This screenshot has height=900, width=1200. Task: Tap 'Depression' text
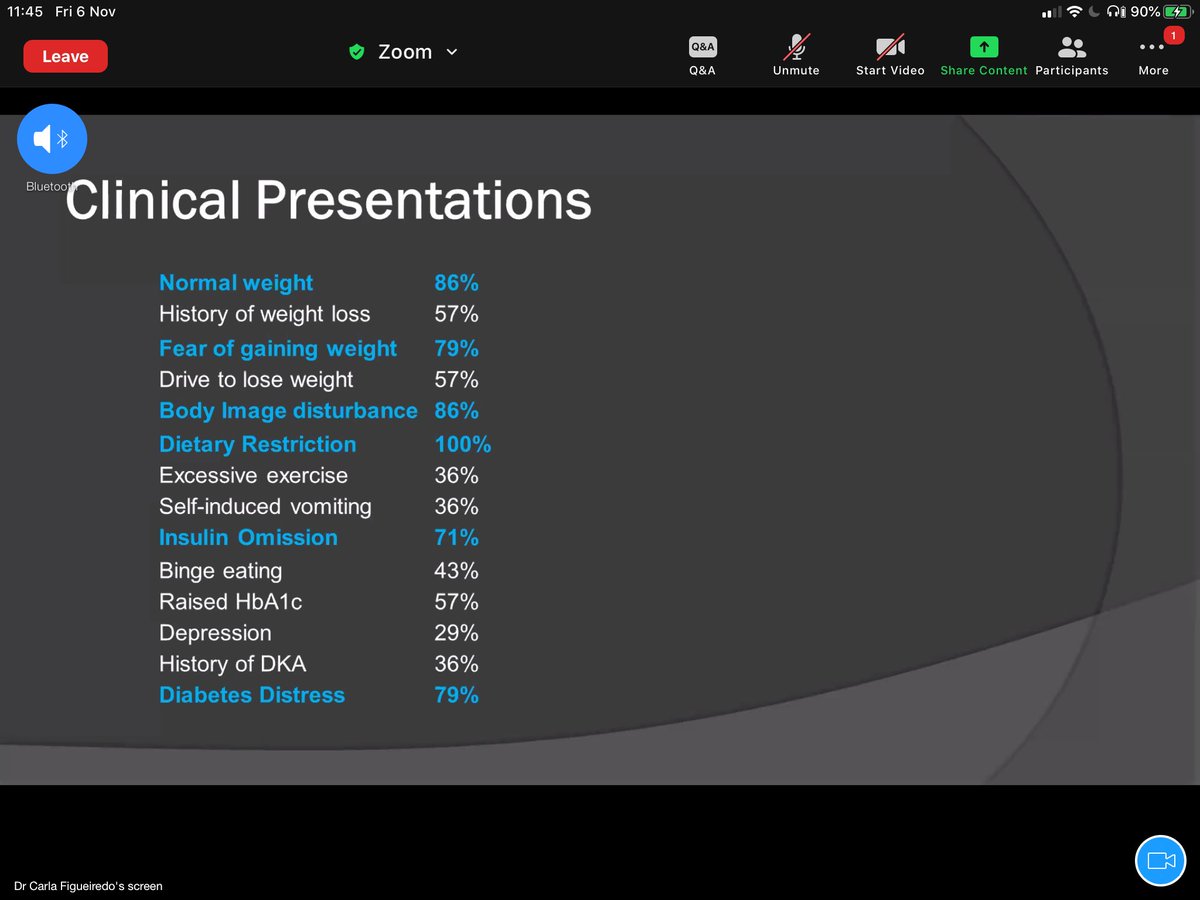(x=215, y=633)
